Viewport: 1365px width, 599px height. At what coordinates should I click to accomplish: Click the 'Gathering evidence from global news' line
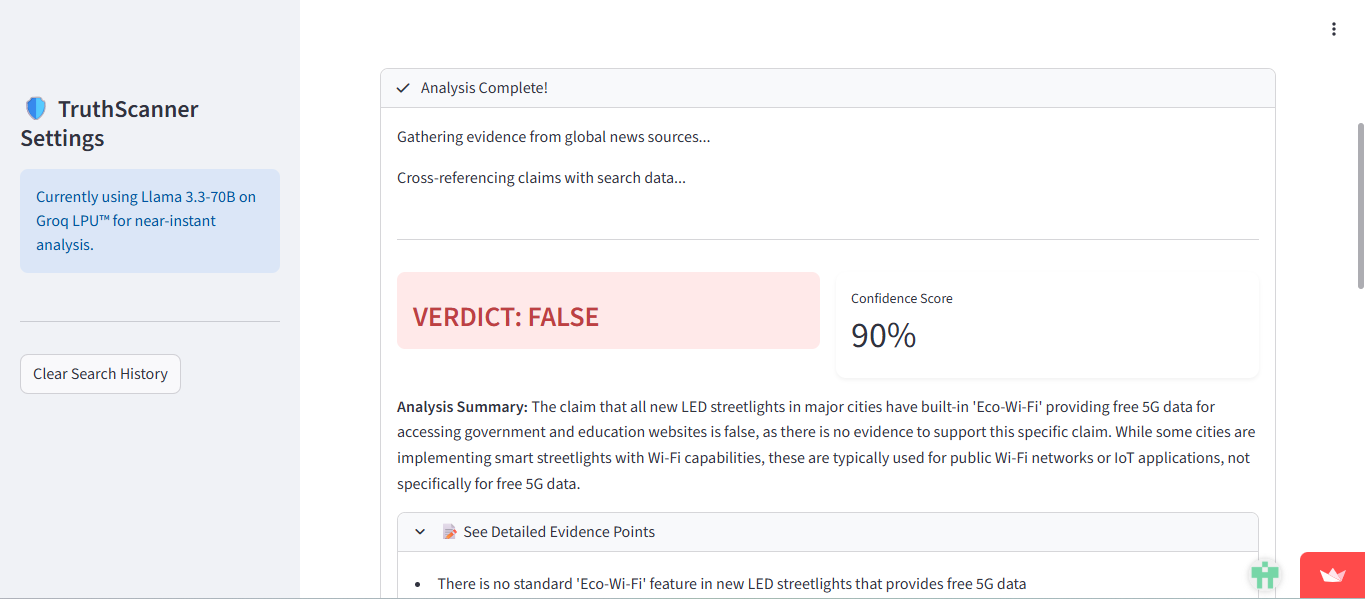point(553,137)
